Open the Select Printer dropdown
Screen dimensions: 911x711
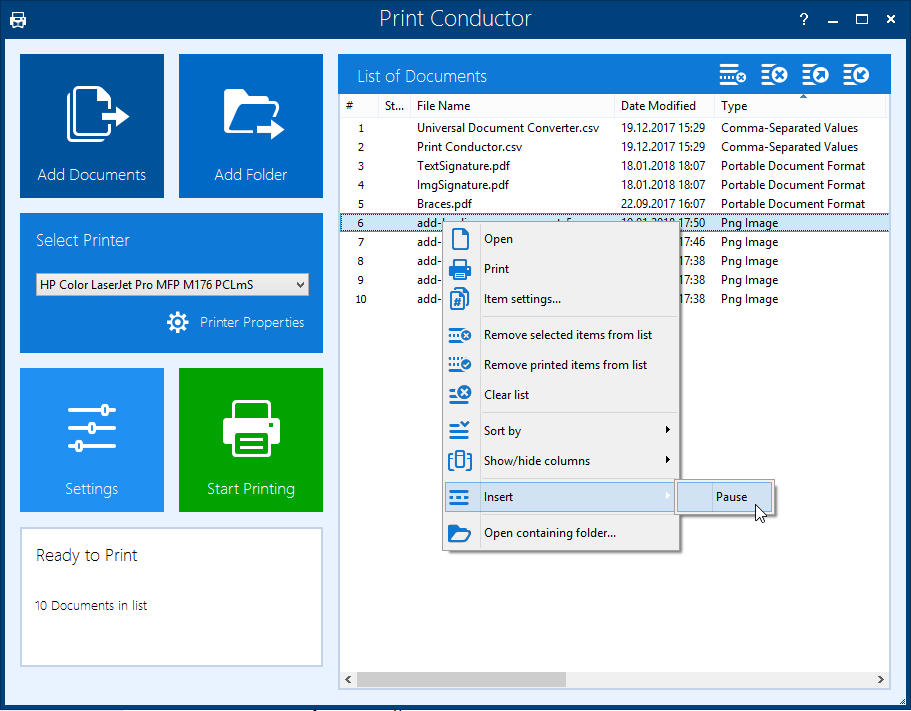(172, 285)
